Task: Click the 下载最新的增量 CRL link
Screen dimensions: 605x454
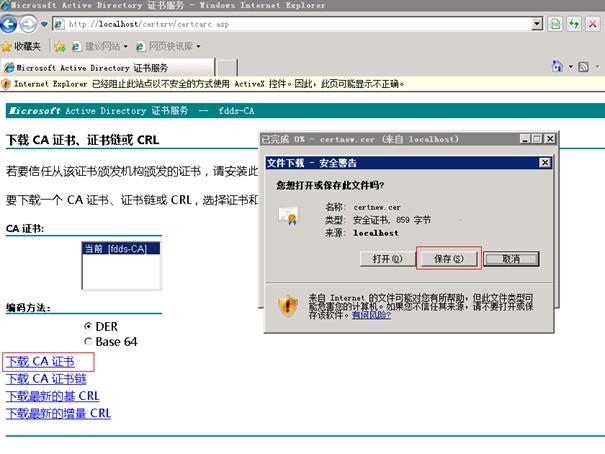Action: coord(58,413)
